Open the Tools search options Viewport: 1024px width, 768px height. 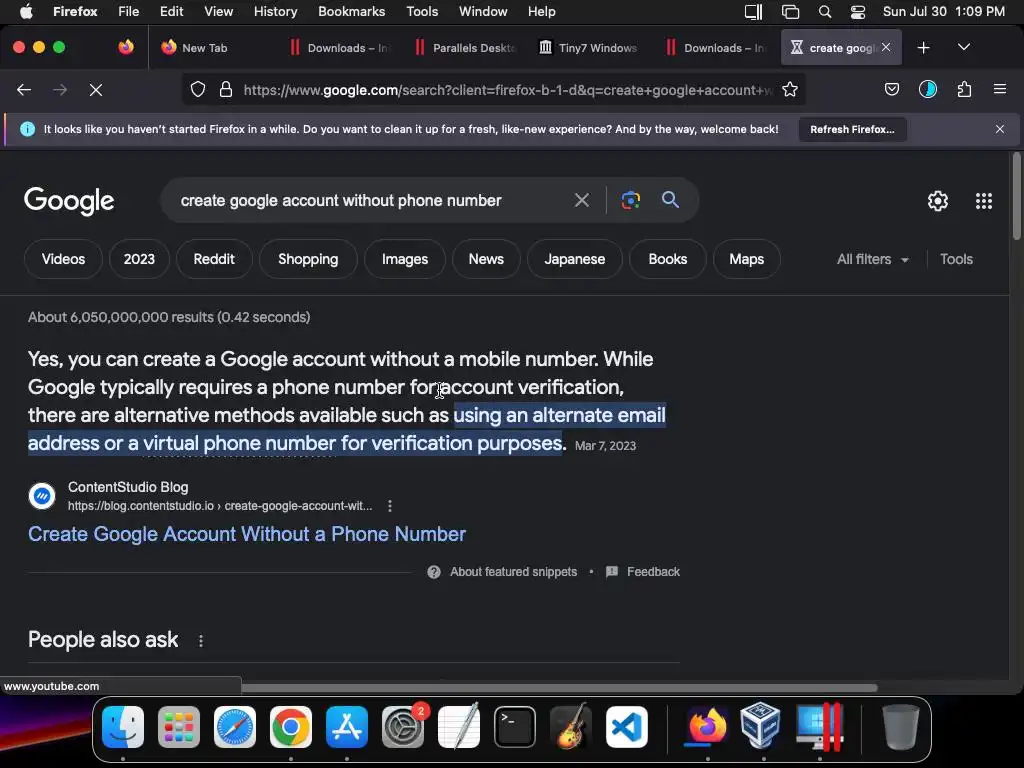tap(956, 259)
